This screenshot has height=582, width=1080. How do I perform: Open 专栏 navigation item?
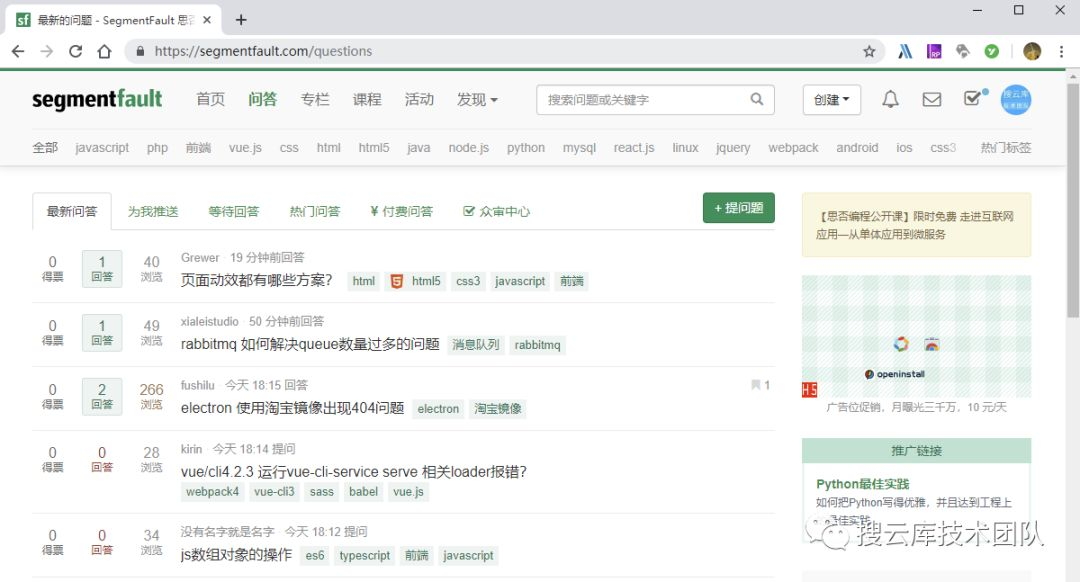coord(315,99)
